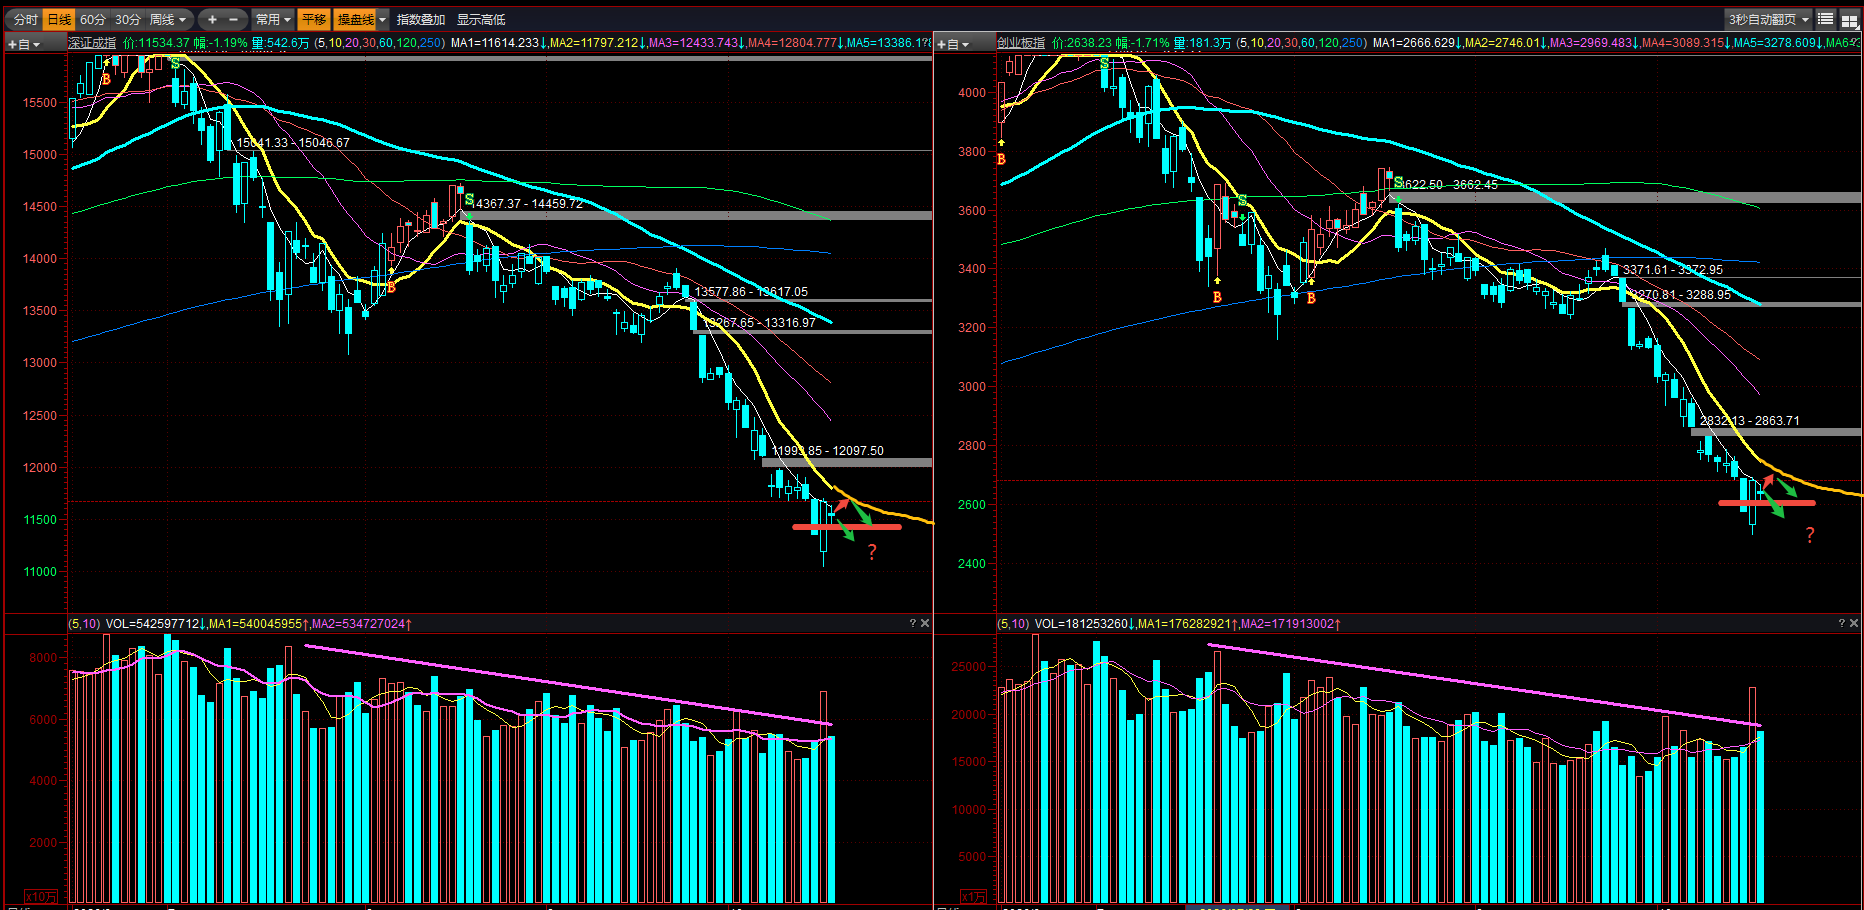Click the 深证成指 index name label
The width and height of the screenshot is (1864, 910).
pos(92,43)
